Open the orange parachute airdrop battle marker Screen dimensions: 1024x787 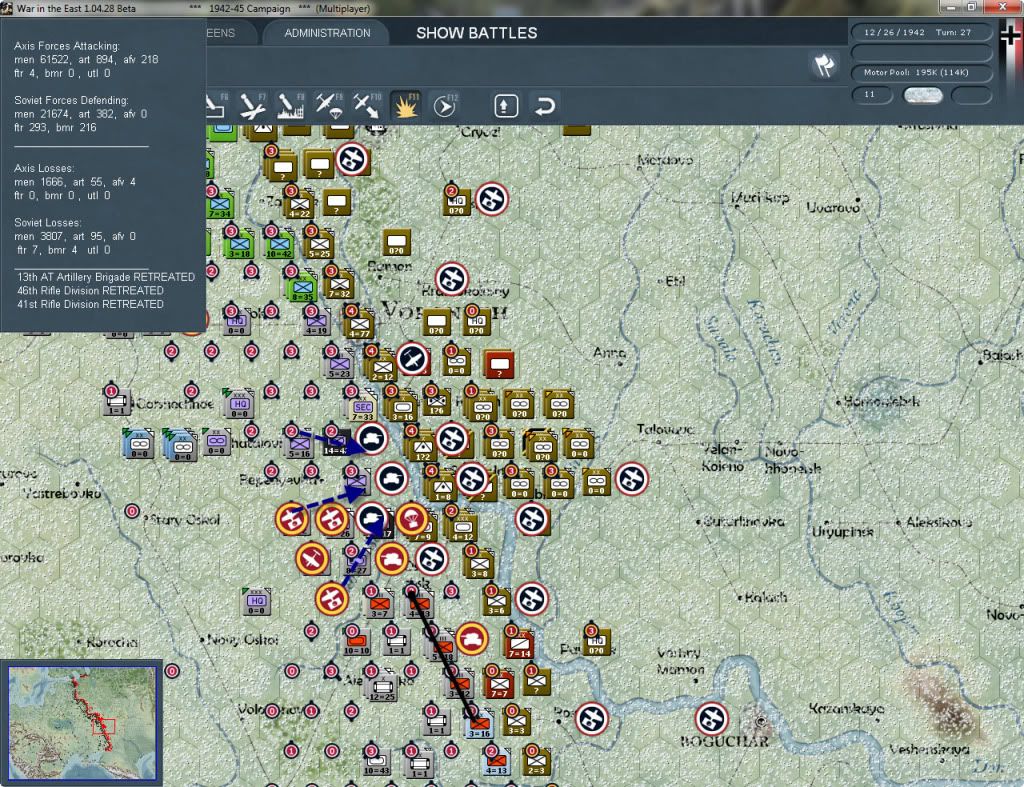[x=412, y=519]
